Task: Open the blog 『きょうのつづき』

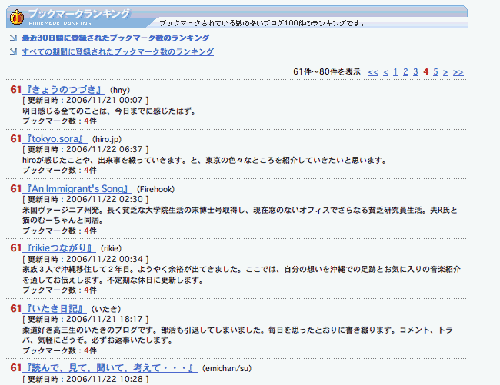Action: tap(63, 90)
